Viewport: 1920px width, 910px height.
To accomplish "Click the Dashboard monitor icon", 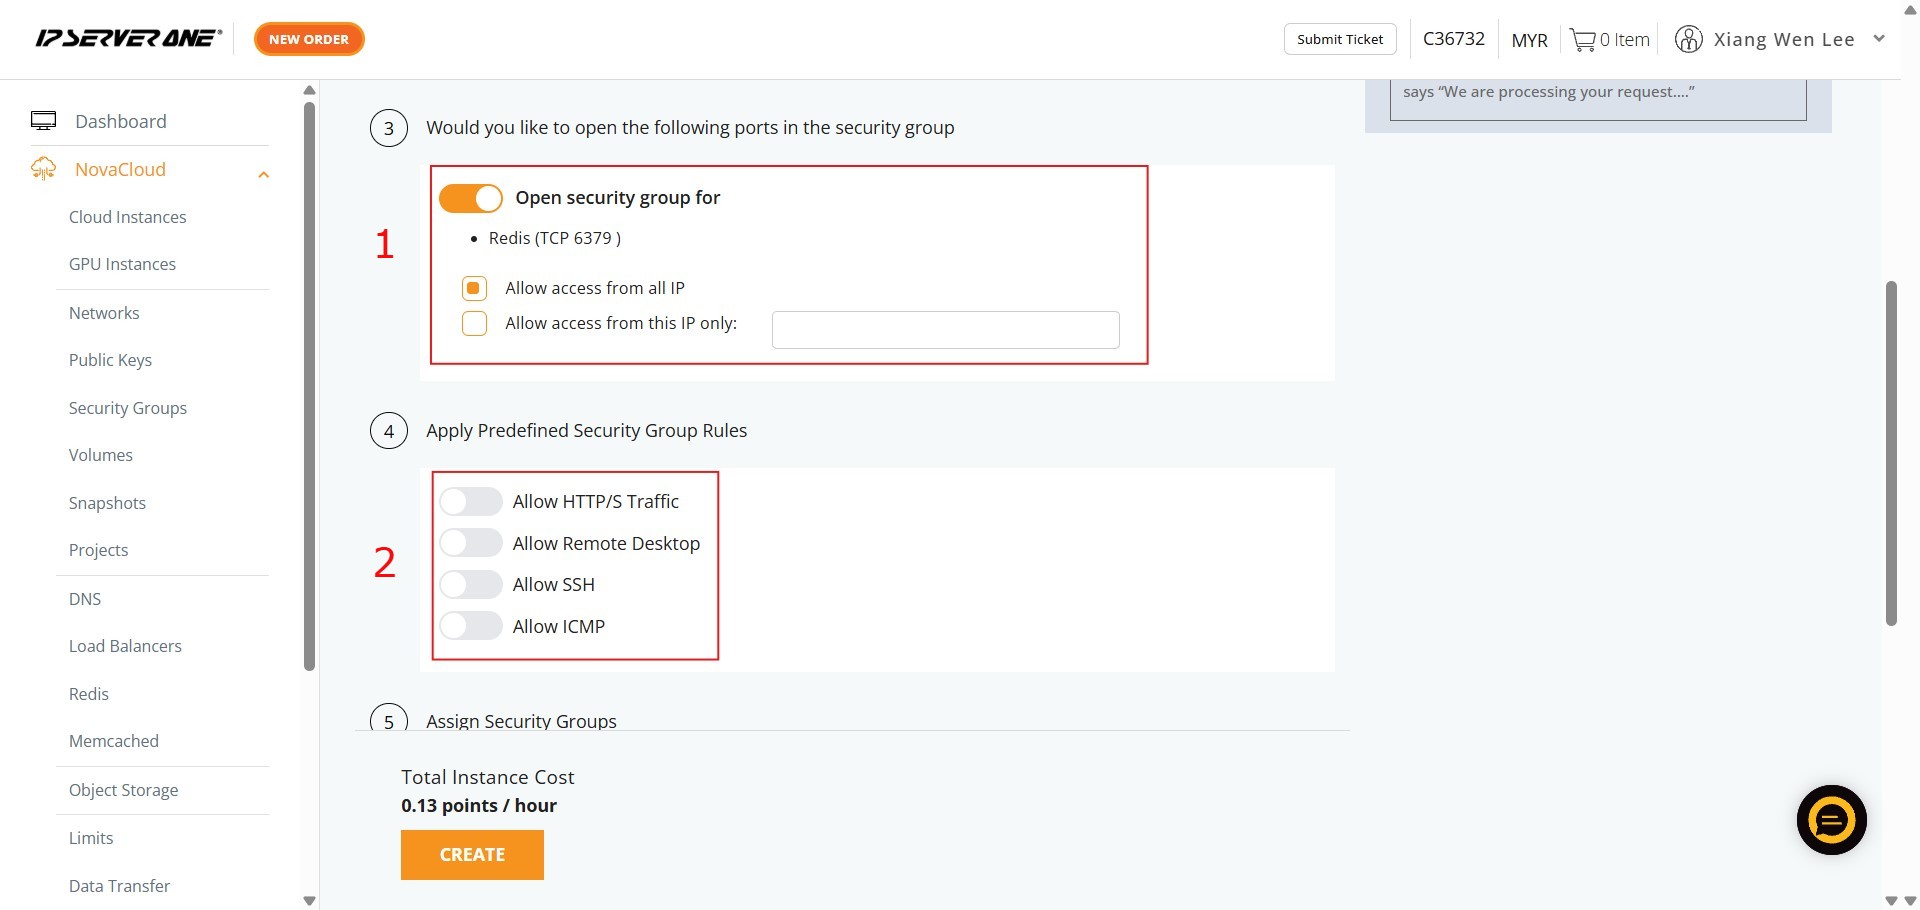I will click(x=44, y=121).
